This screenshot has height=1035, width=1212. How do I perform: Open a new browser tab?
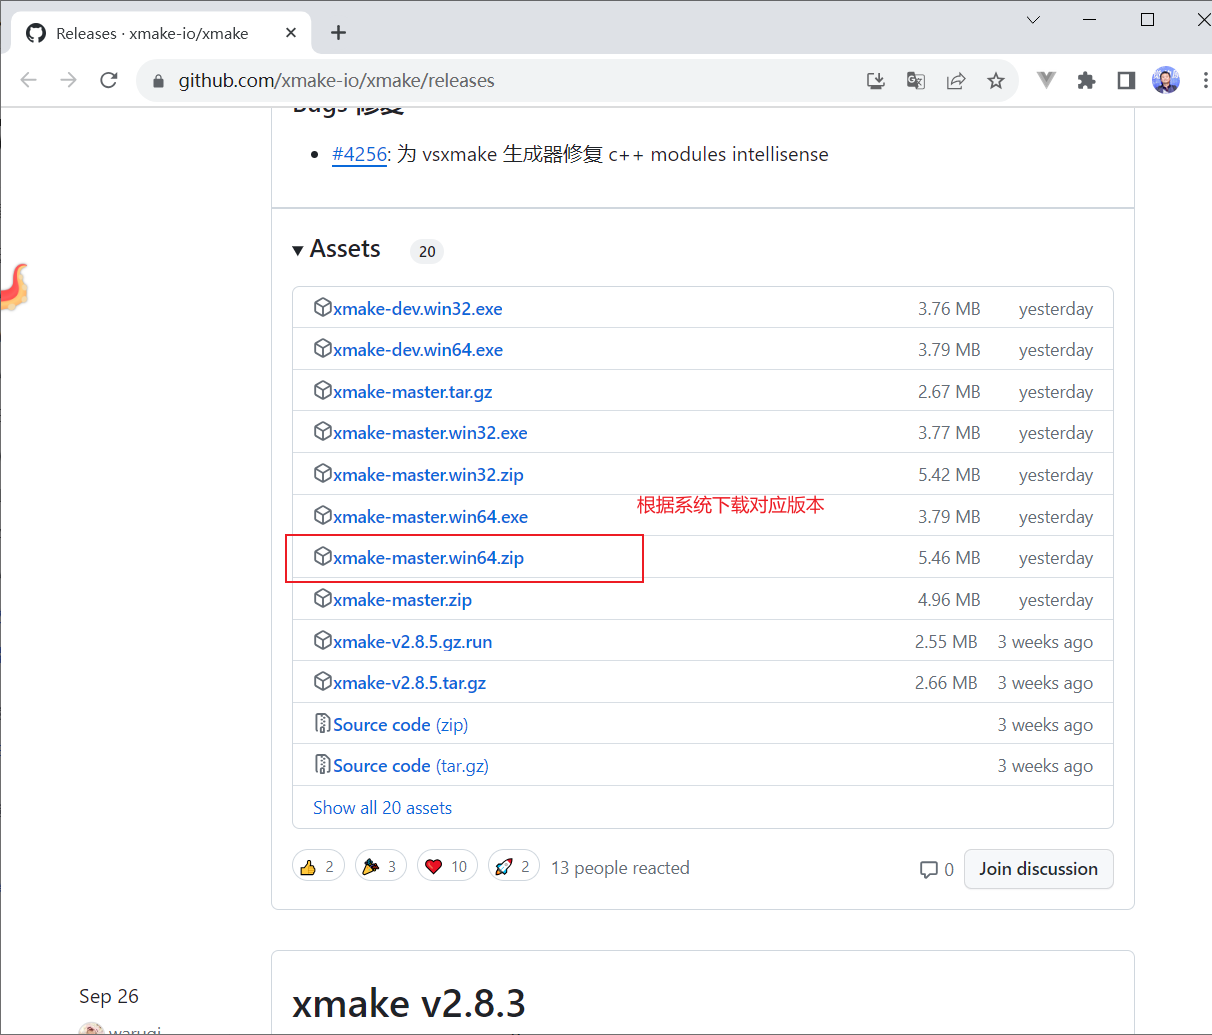click(x=339, y=33)
